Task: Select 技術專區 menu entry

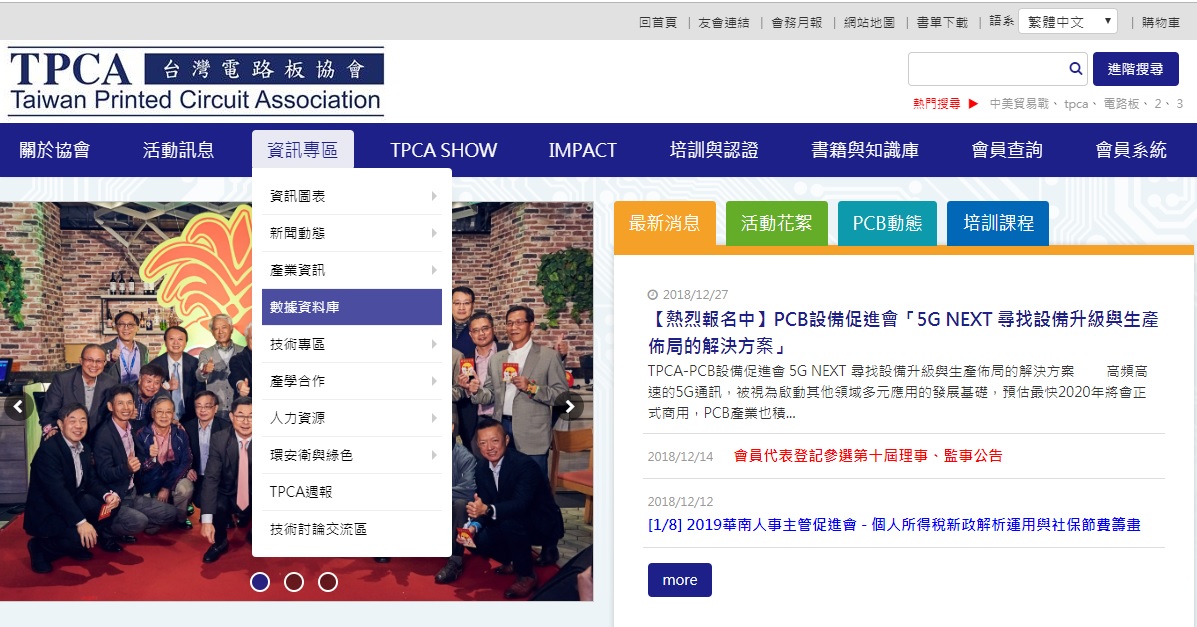Action: tap(352, 344)
